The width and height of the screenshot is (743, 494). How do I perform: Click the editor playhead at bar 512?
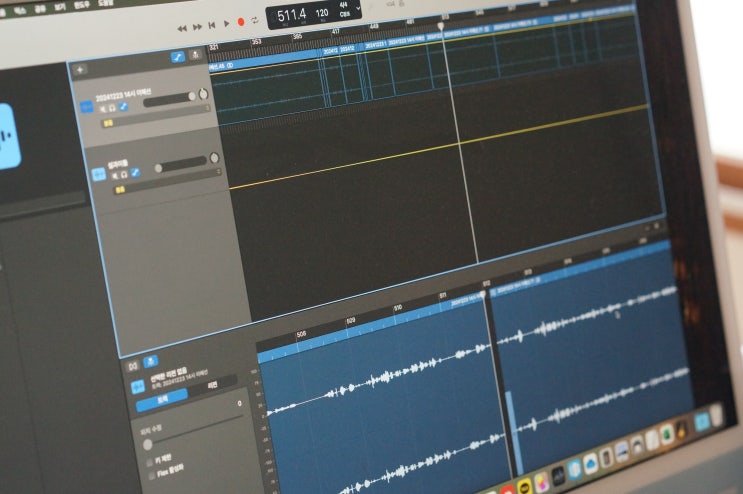[483, 295]
